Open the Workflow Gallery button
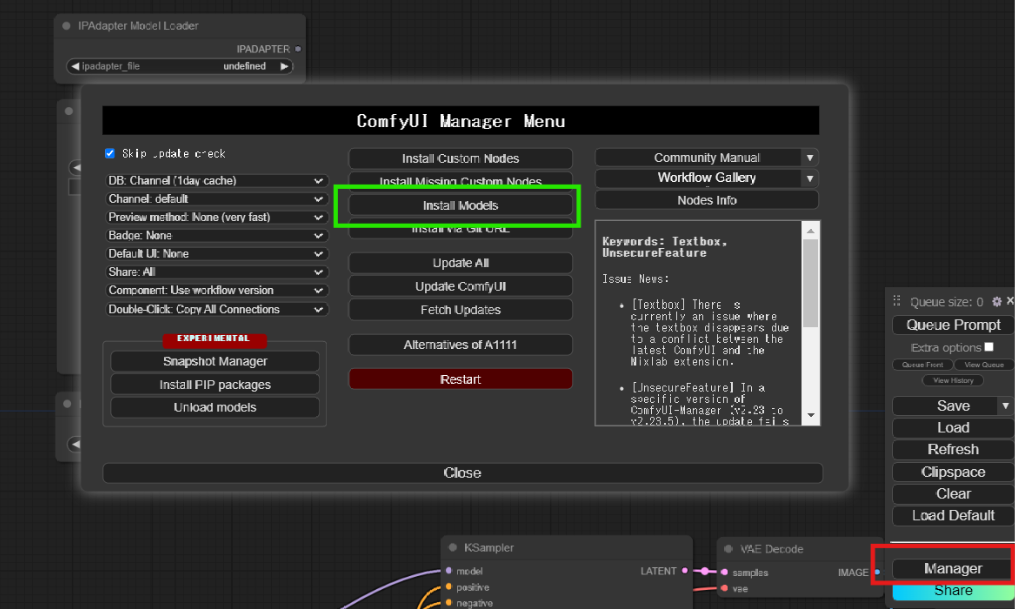 click(698, 178)
